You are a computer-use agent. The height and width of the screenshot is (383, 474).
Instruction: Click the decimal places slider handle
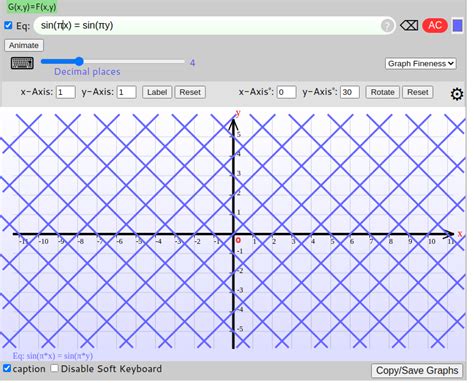(79, 61)
